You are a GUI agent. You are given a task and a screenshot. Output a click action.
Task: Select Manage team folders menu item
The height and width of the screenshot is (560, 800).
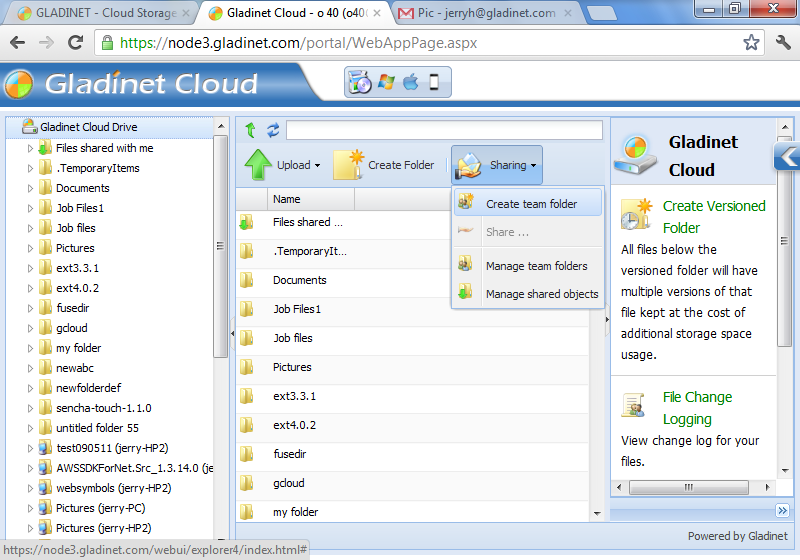coord(528,266)
